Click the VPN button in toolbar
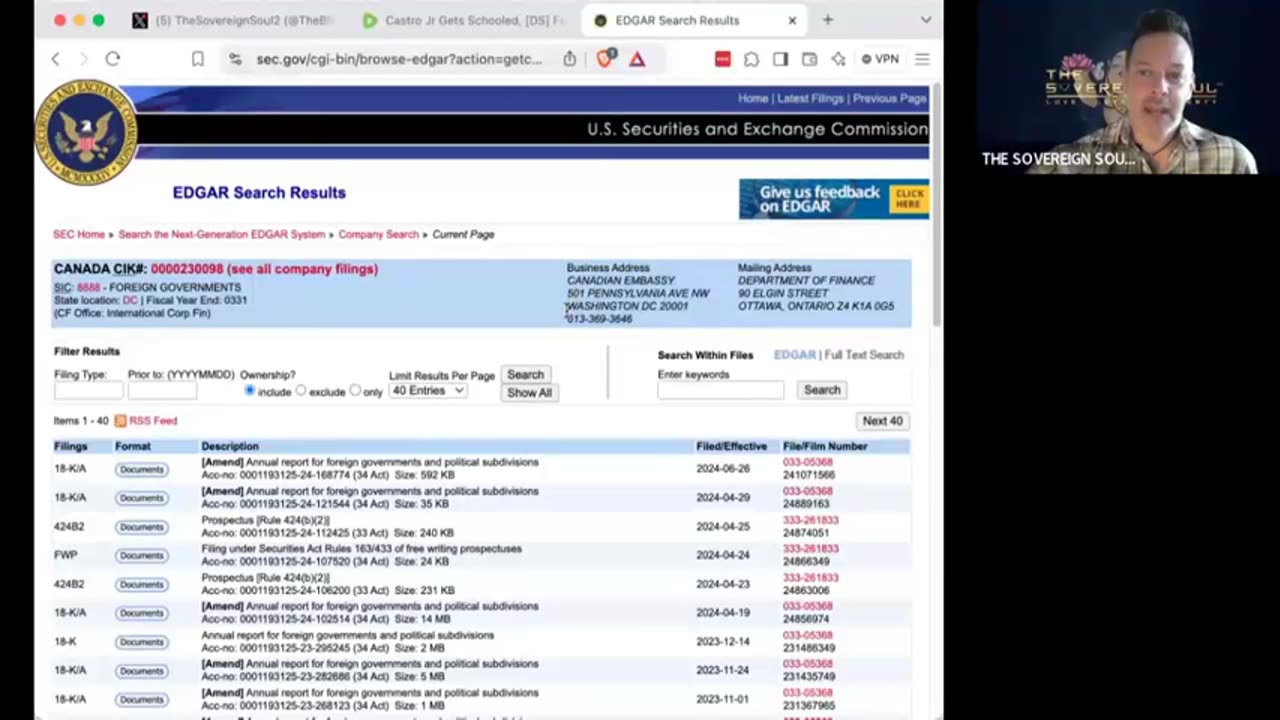1280x720 pixels. (x=880, y=59)
